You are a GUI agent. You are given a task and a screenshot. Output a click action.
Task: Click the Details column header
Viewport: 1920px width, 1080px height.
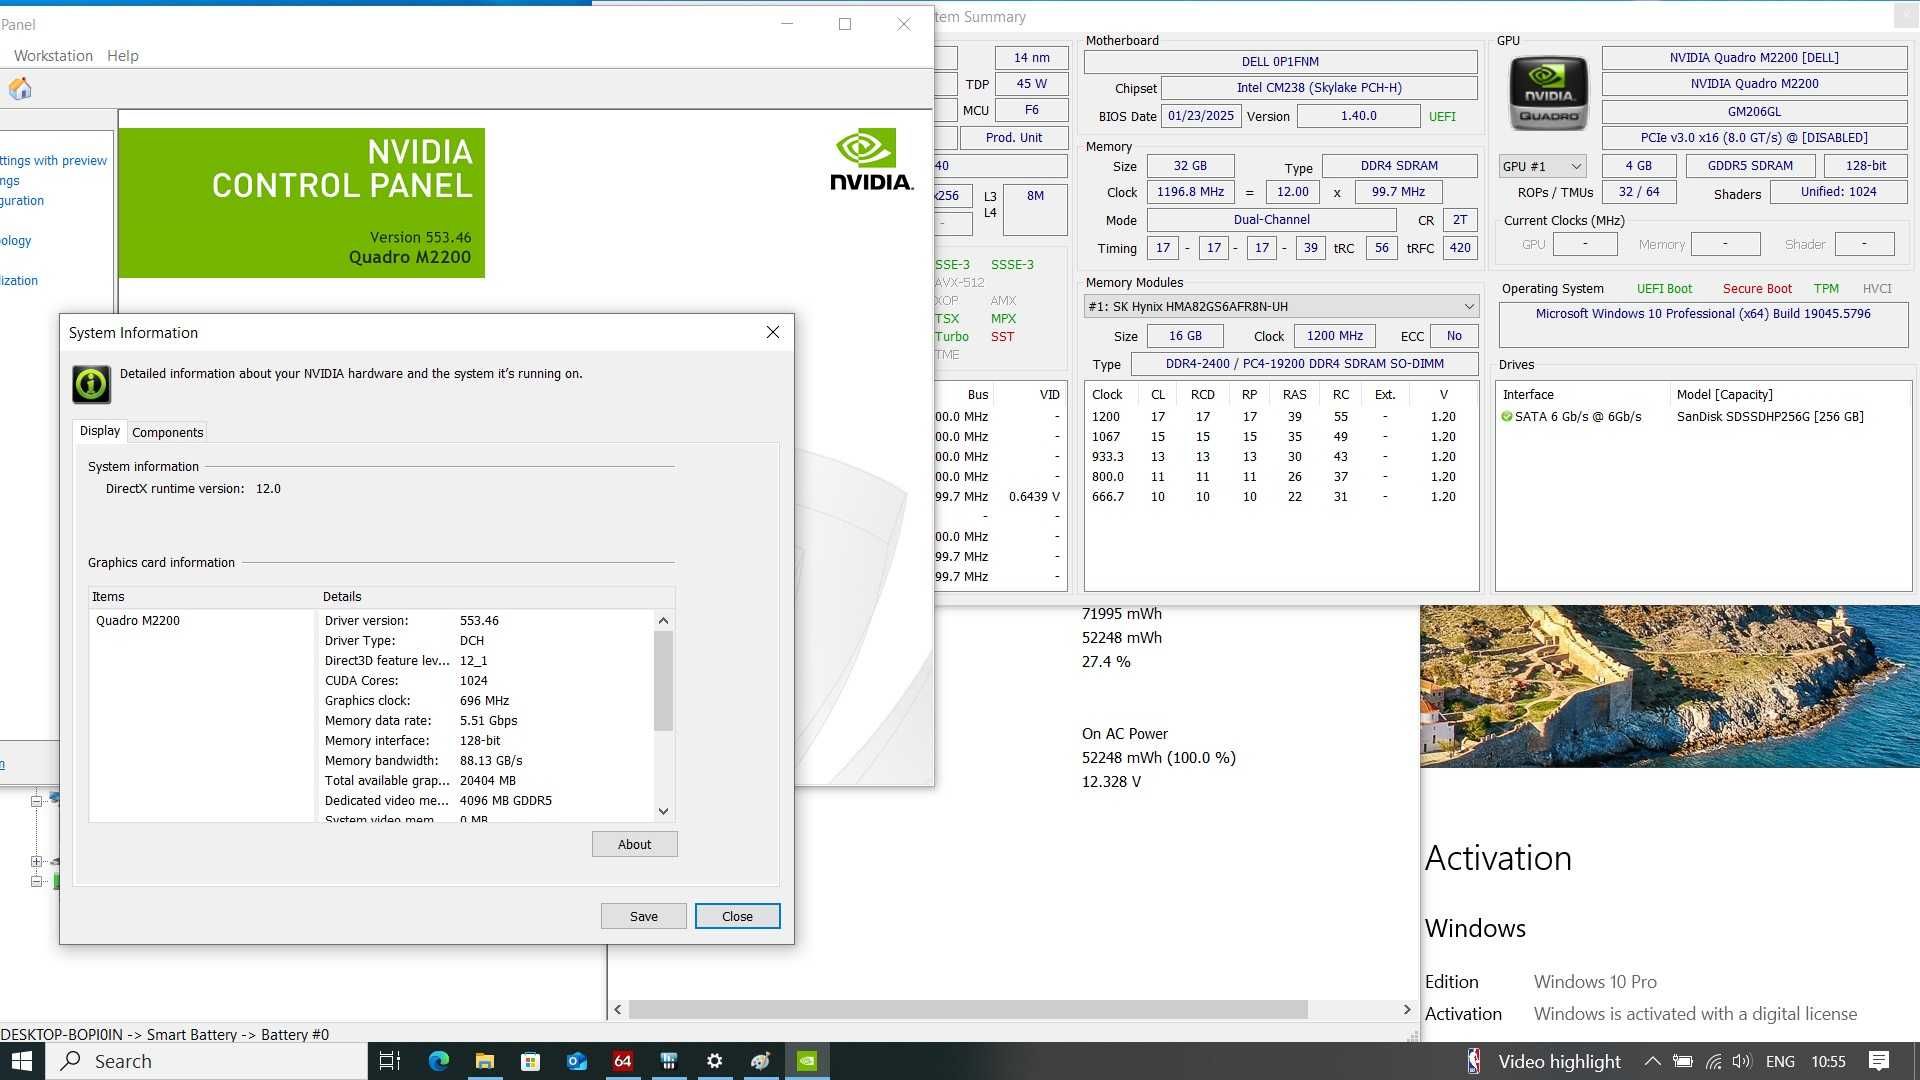tap(496, 597)
